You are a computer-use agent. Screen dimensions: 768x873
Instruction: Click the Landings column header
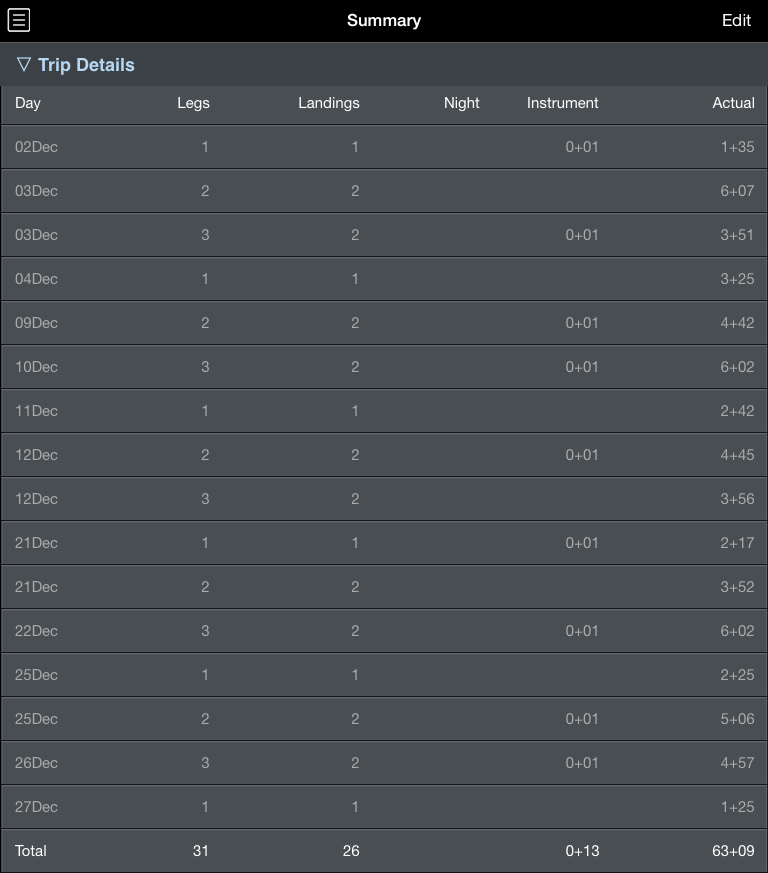click(x=329, y=103)
